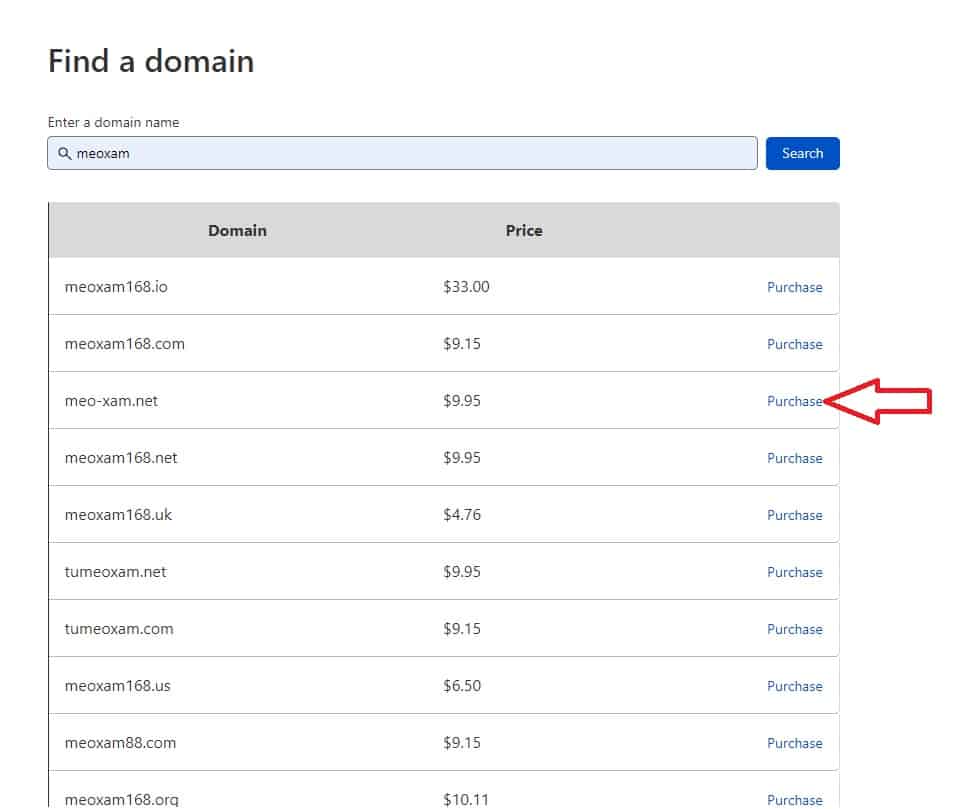Image resolution: width=961 pixels, height=809 pixels.
Task: Purchase the meoxam168.com domain
Action: click(x=794, y=344)
